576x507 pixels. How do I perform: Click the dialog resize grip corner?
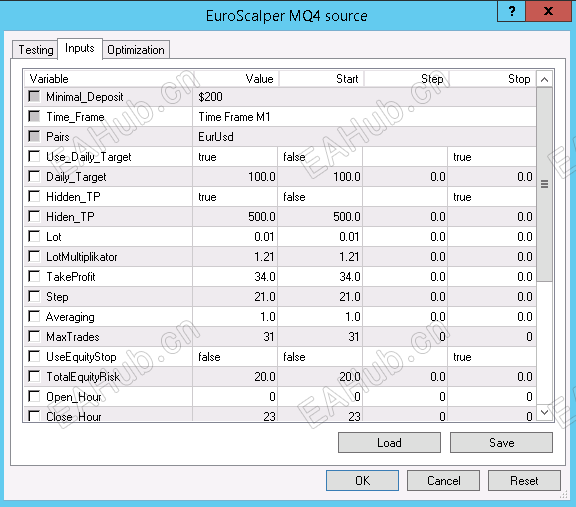click(564, 495)
